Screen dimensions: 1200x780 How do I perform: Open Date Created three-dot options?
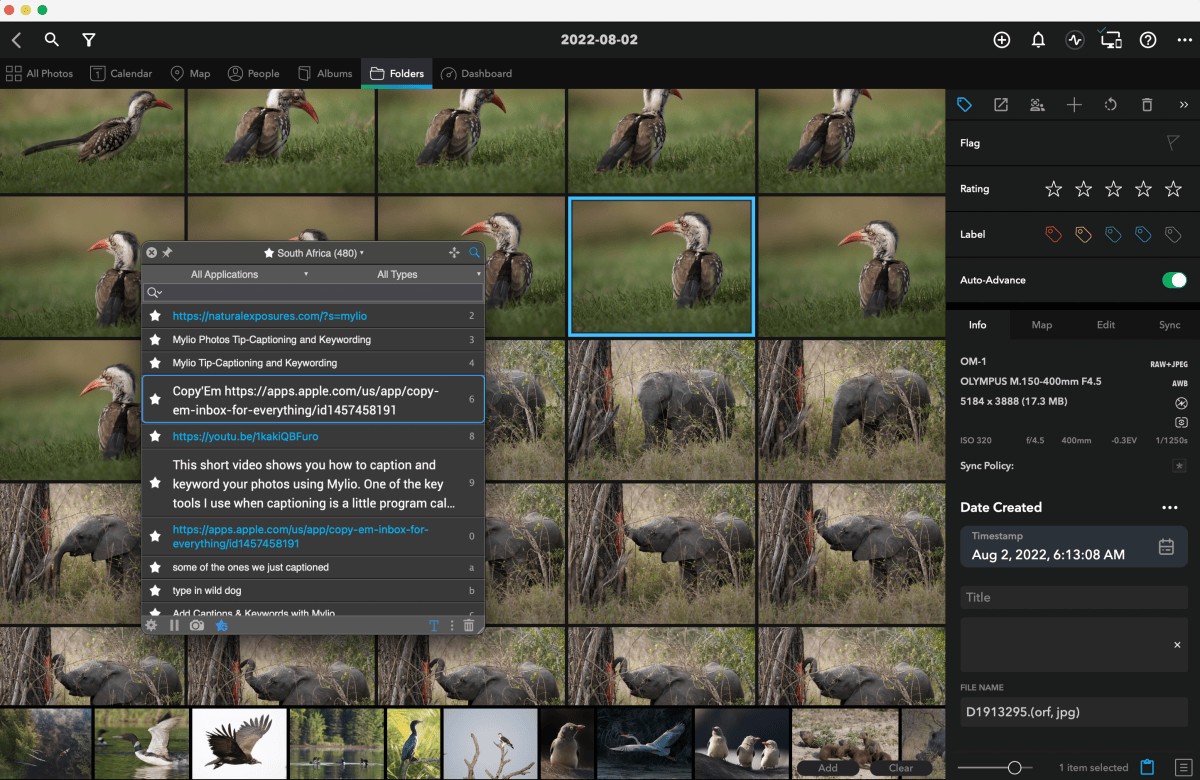click(x=1170, y=508)
